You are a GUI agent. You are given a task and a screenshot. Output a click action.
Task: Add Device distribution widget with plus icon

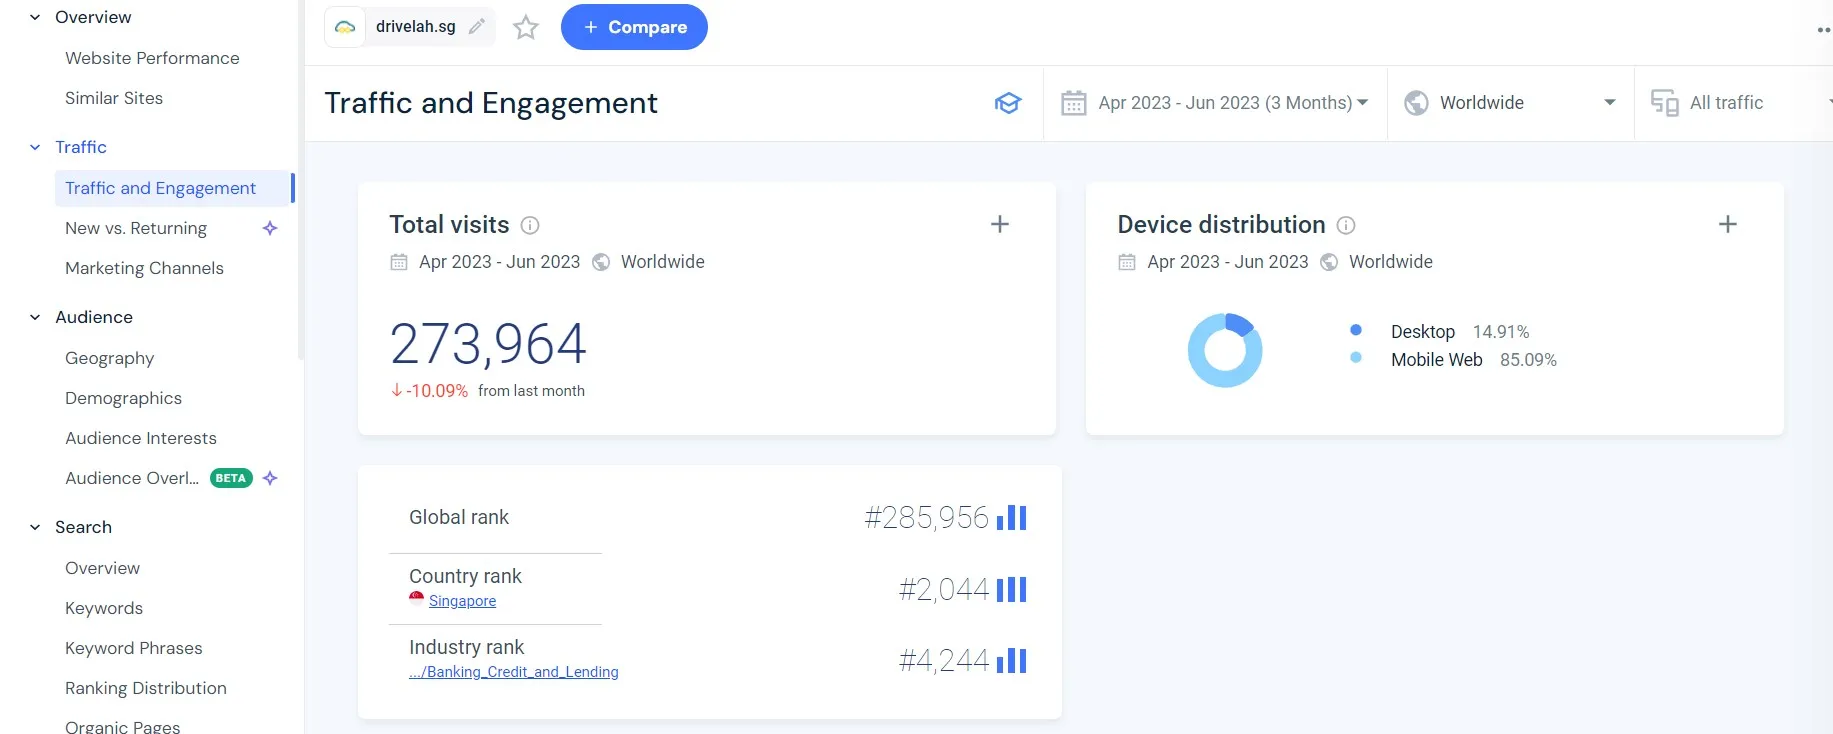(1727, 224)
